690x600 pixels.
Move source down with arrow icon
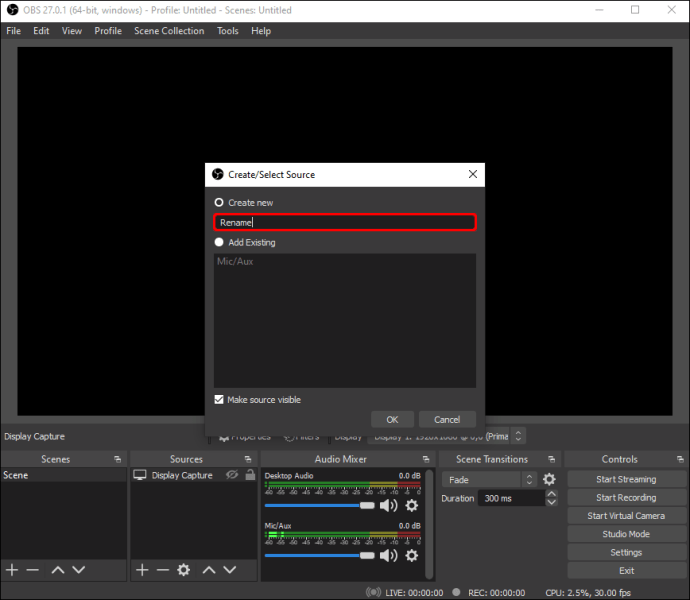pos(230,570)
